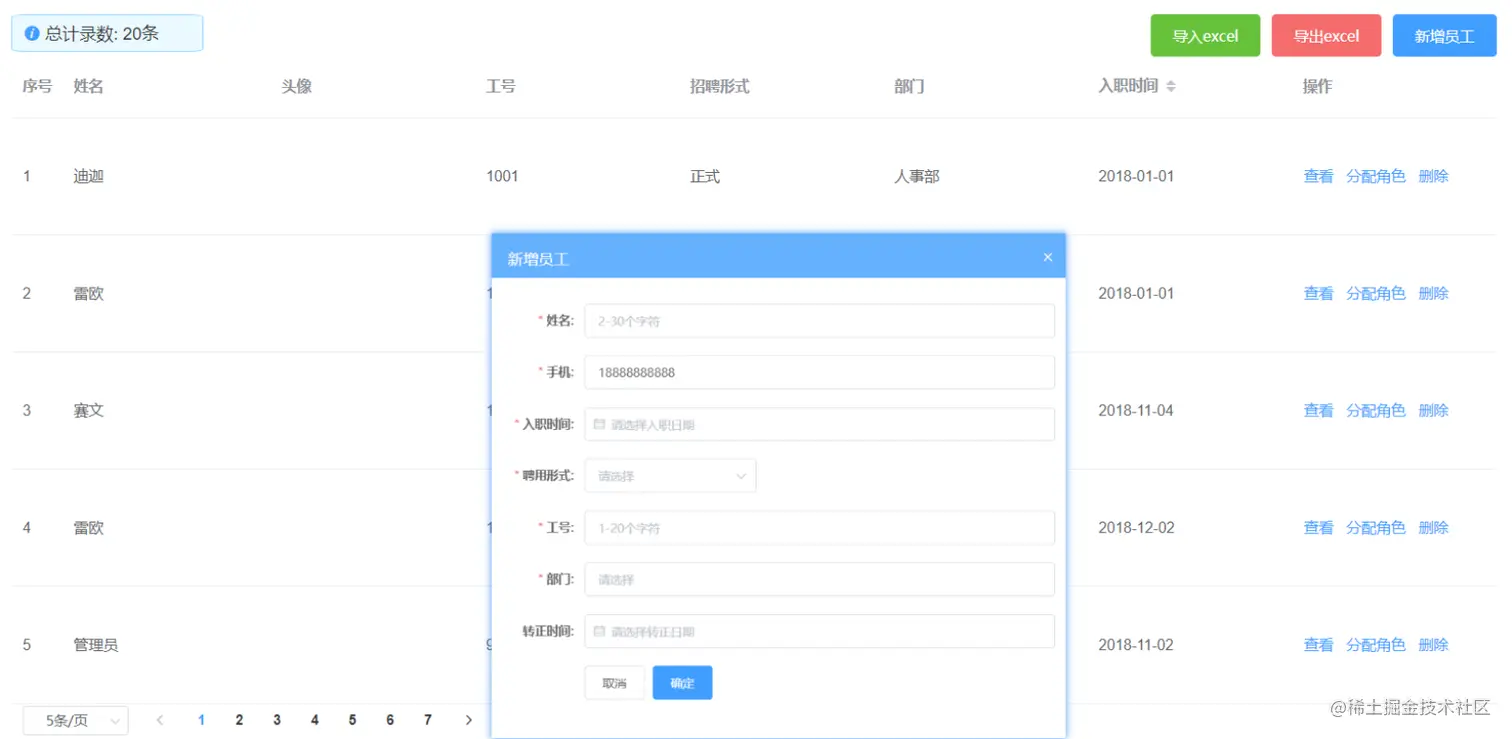
Task: Click the name cell 管理员
Action: 96,645
